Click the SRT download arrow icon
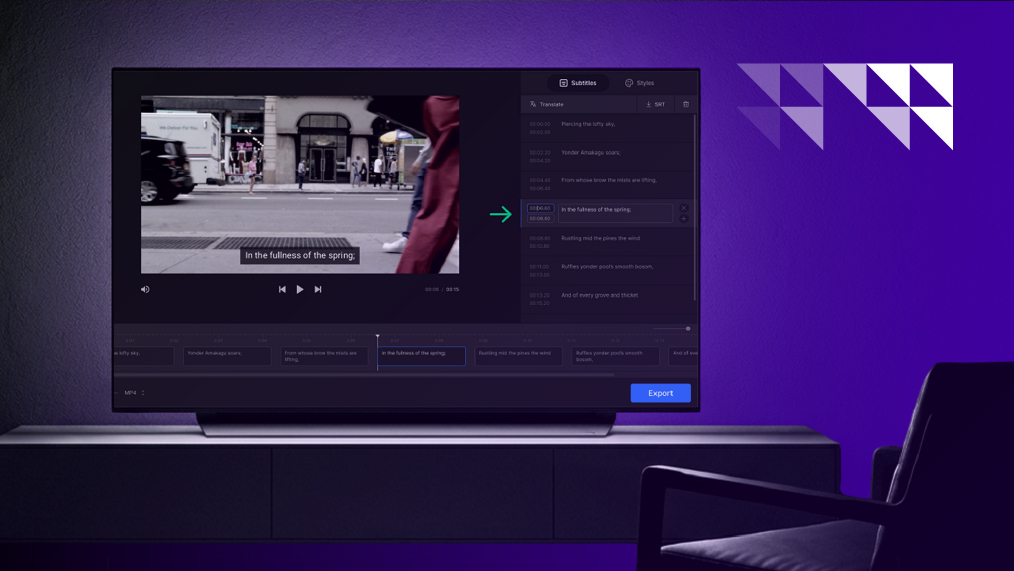 click(x=649, y=104)
